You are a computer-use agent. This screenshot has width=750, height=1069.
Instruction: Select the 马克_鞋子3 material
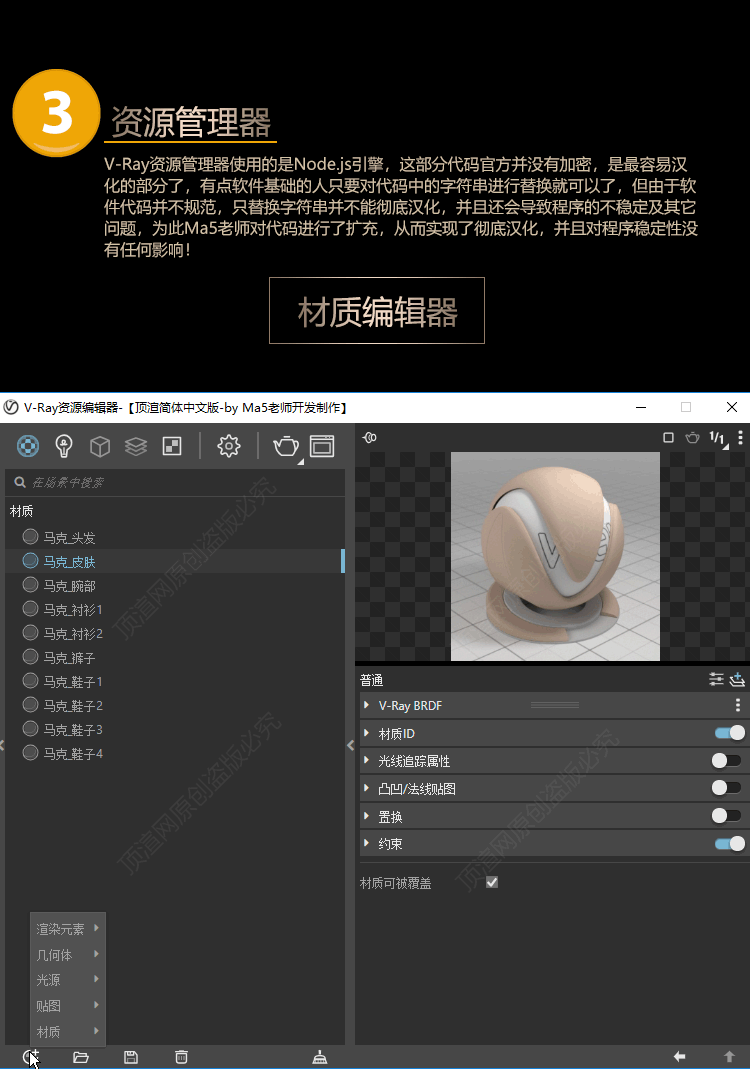click(175, 729)
